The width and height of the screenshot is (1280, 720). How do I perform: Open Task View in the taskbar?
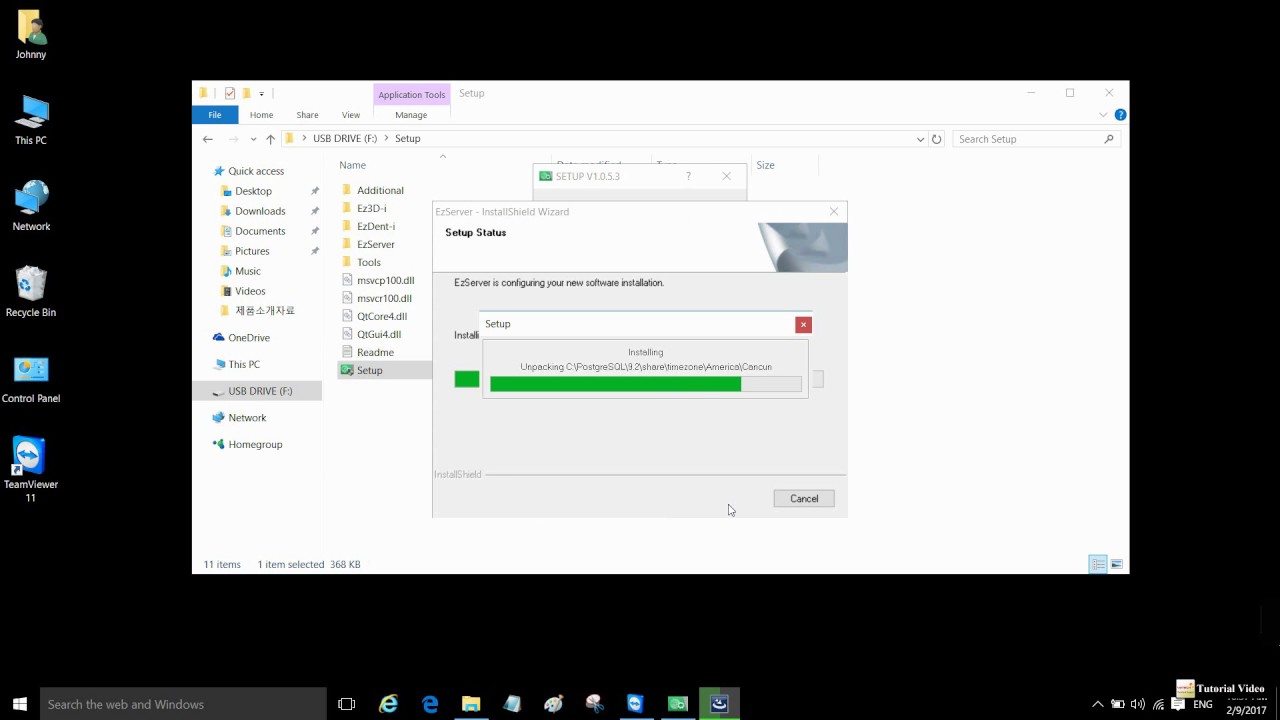(x=347, y=704)
